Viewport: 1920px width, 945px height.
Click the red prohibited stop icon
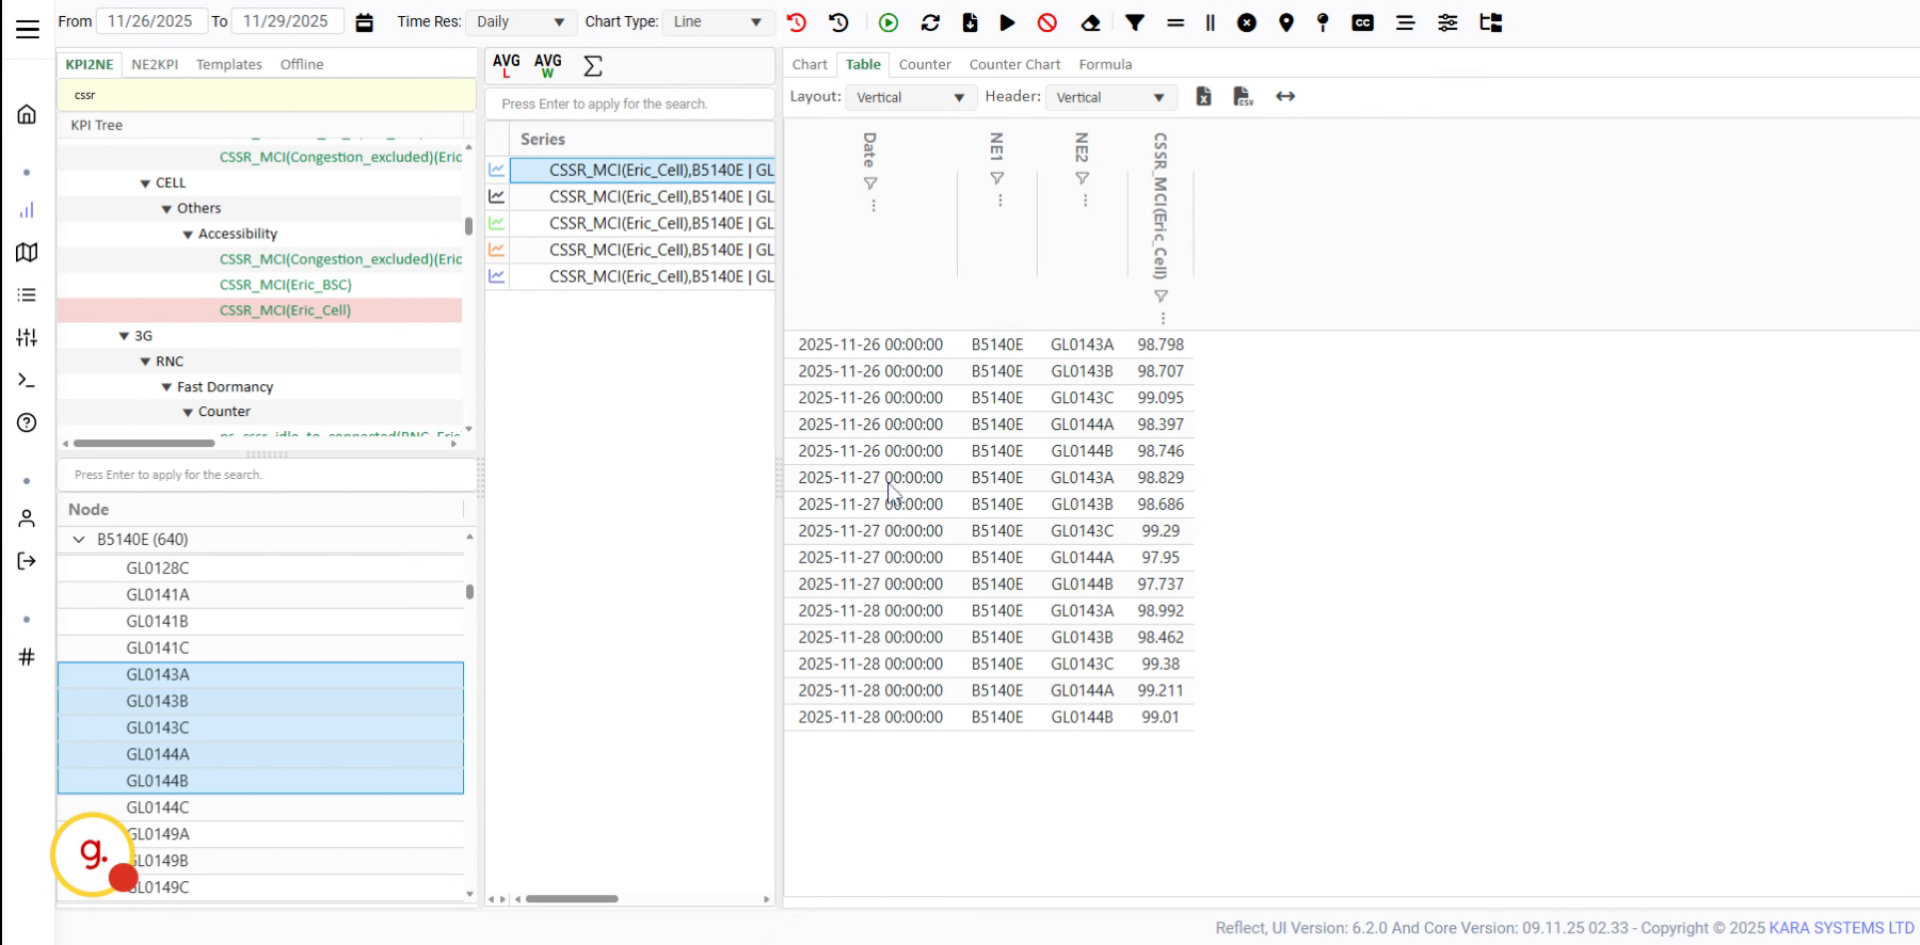[1047, 22]
